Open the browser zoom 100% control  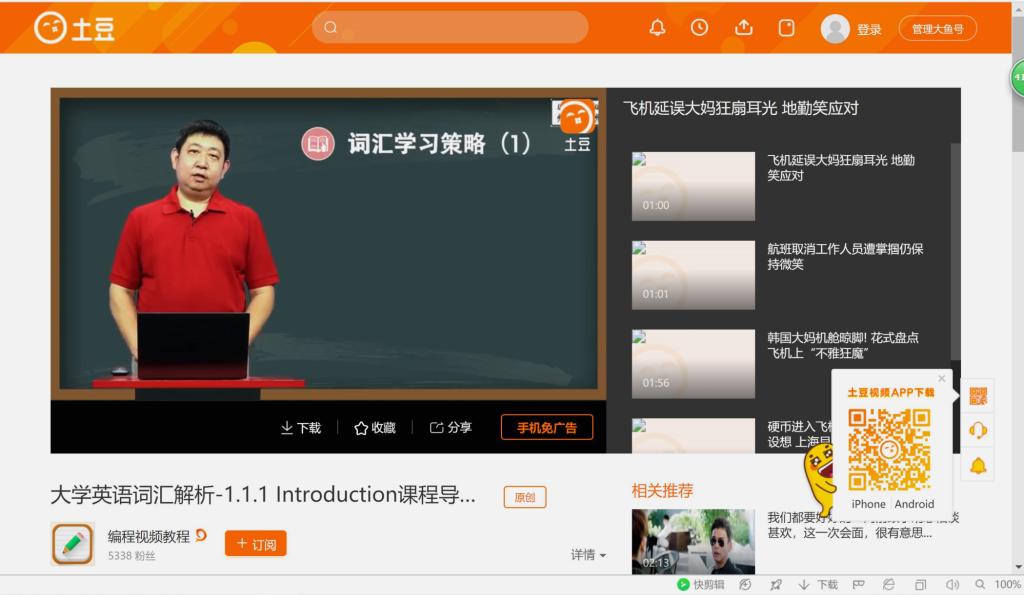point(999,585)
